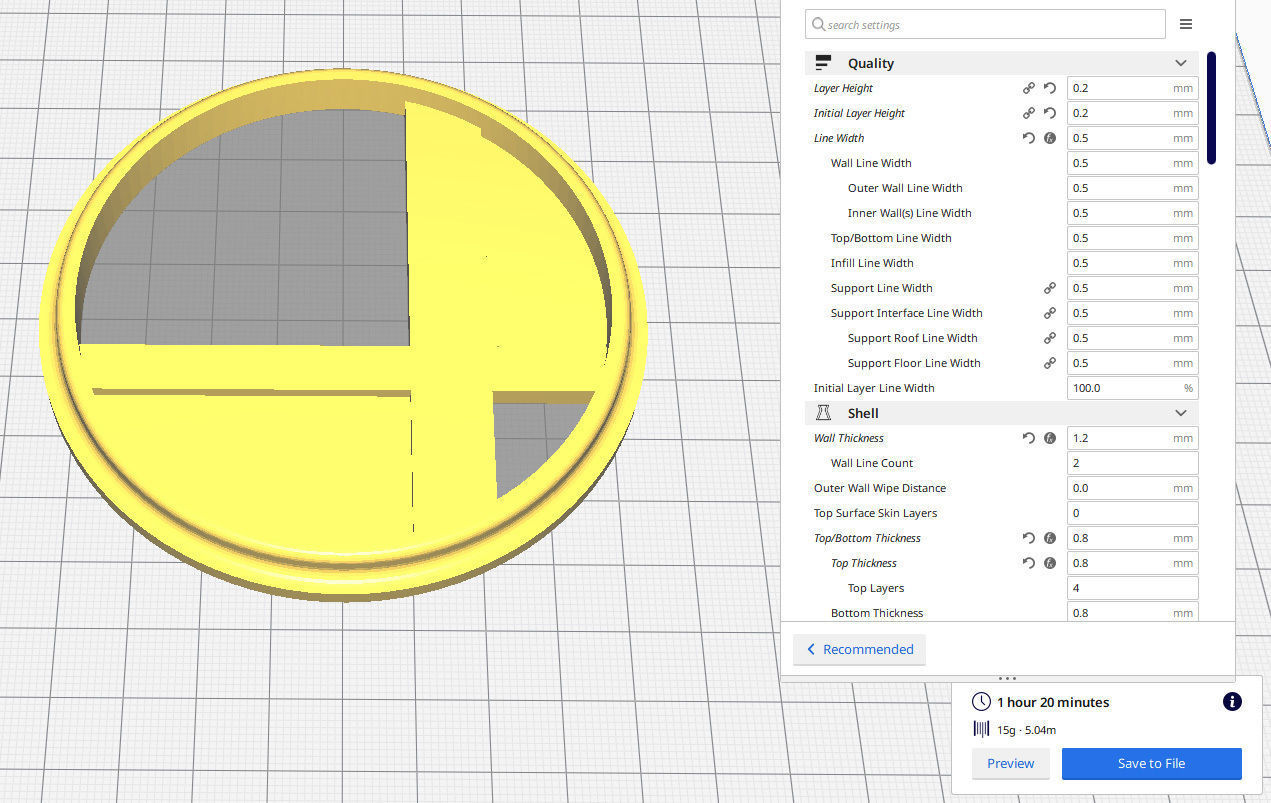Viewport: 1271px width, 803px height.
Task: Edit the Wall Line Count field
Action: [1132, 463]
